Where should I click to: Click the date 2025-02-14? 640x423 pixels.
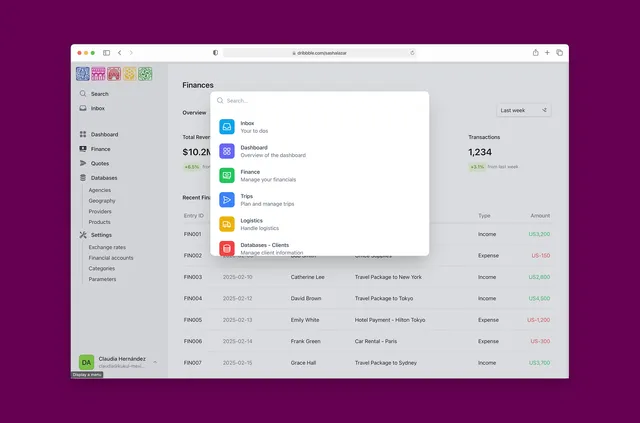tap(238, 341)
